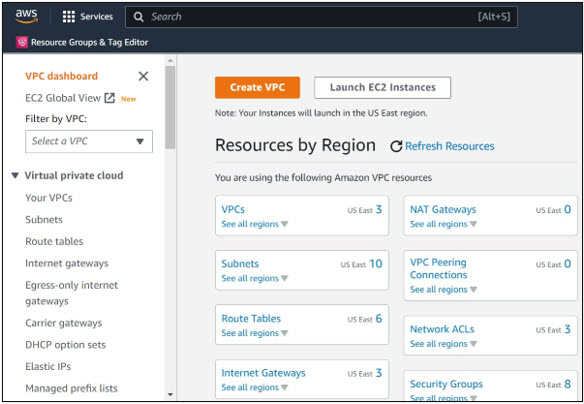The image size is (584, 404).
Task: Go to Your VPCs in sidebar
Action: coord(49,198)
